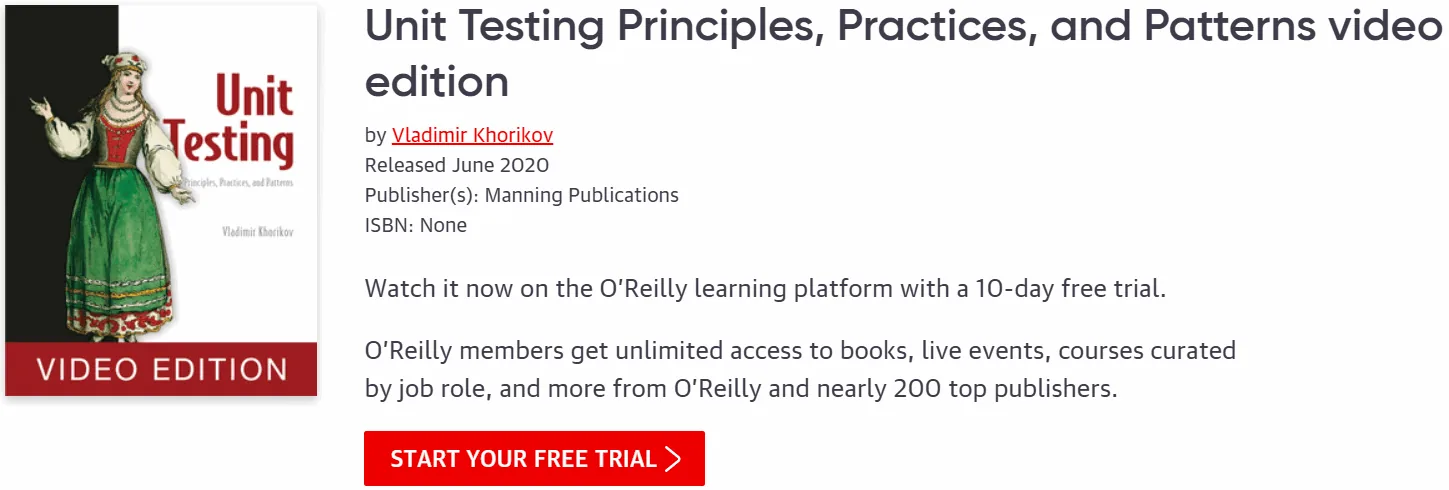The height and width of the screenshot is (490, 1449).
Task: Click the START YOUR FREE TRIAL button
Action: [534, 459]
